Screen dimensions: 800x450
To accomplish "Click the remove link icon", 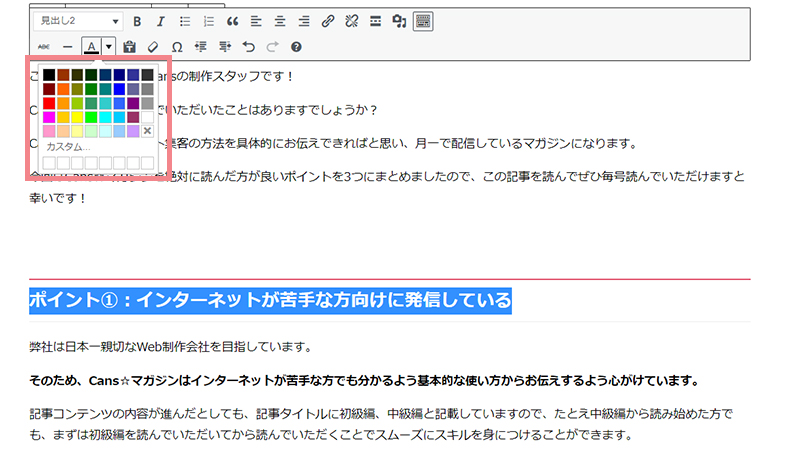I will [351, 21].
